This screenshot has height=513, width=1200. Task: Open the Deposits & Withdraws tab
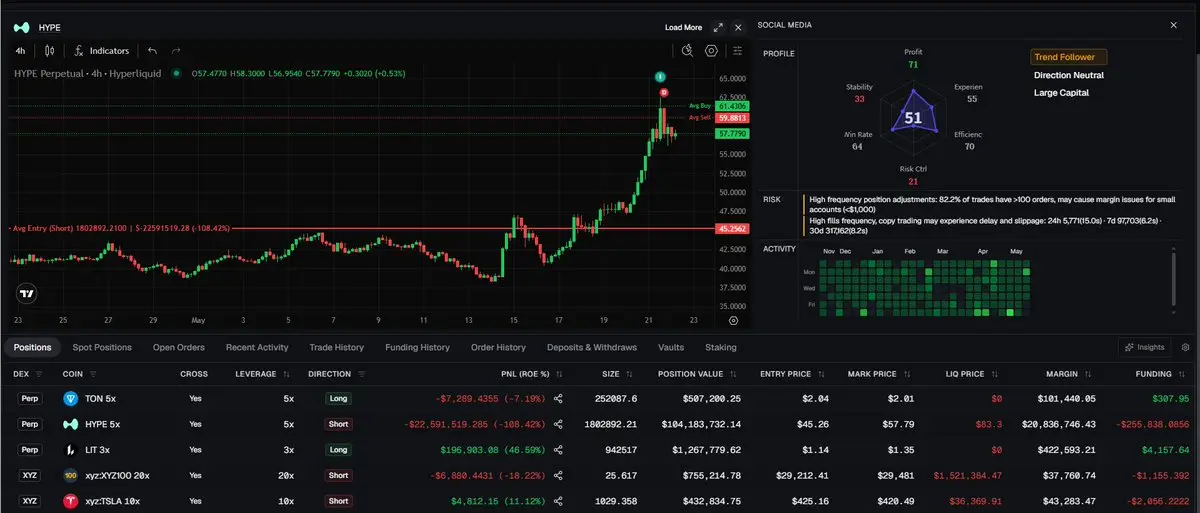pyautogui.click(x=592, y=347)
